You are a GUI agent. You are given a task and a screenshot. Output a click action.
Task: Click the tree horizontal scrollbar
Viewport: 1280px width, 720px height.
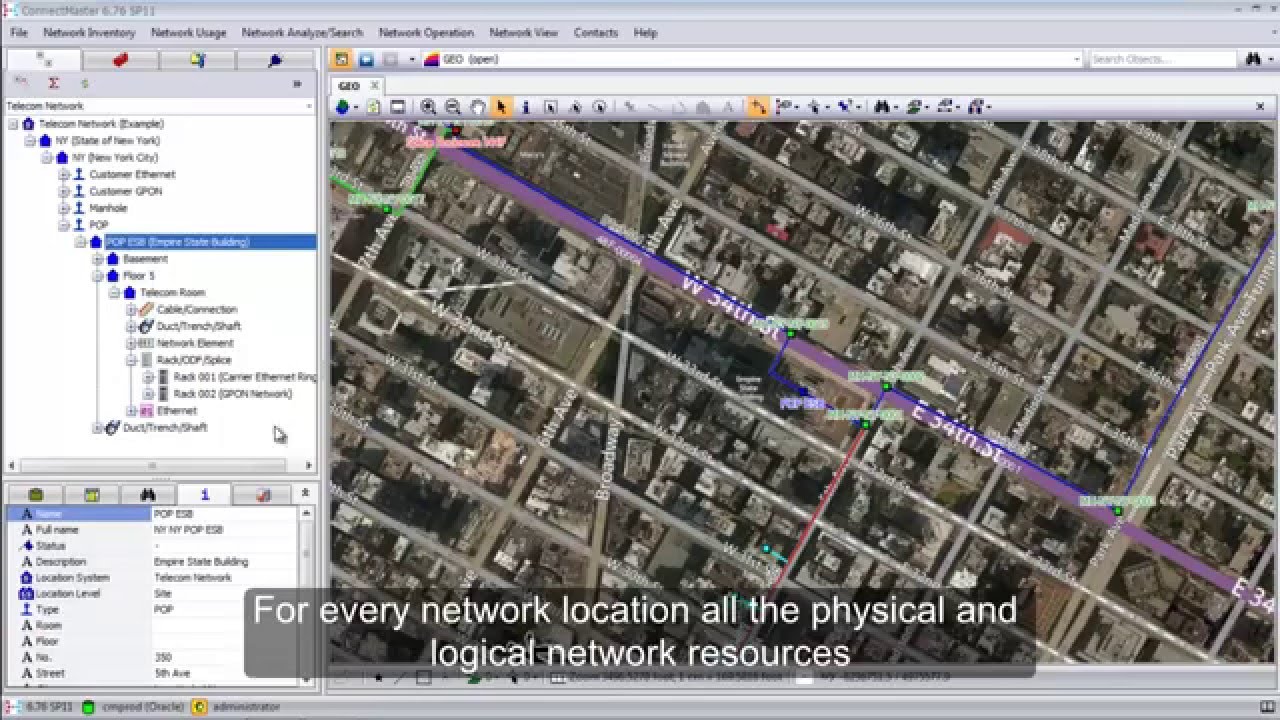[x=154, y=465]
